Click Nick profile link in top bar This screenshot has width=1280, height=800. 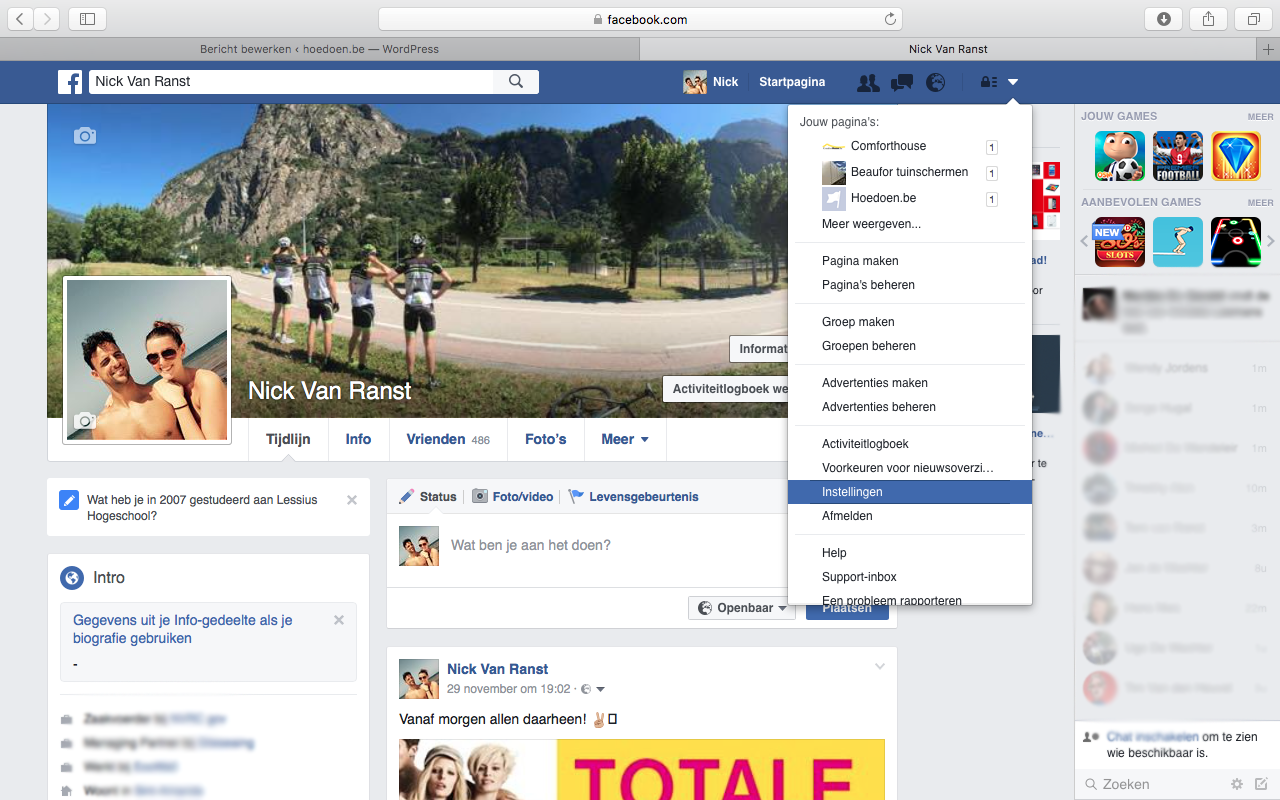click(711, 82)
